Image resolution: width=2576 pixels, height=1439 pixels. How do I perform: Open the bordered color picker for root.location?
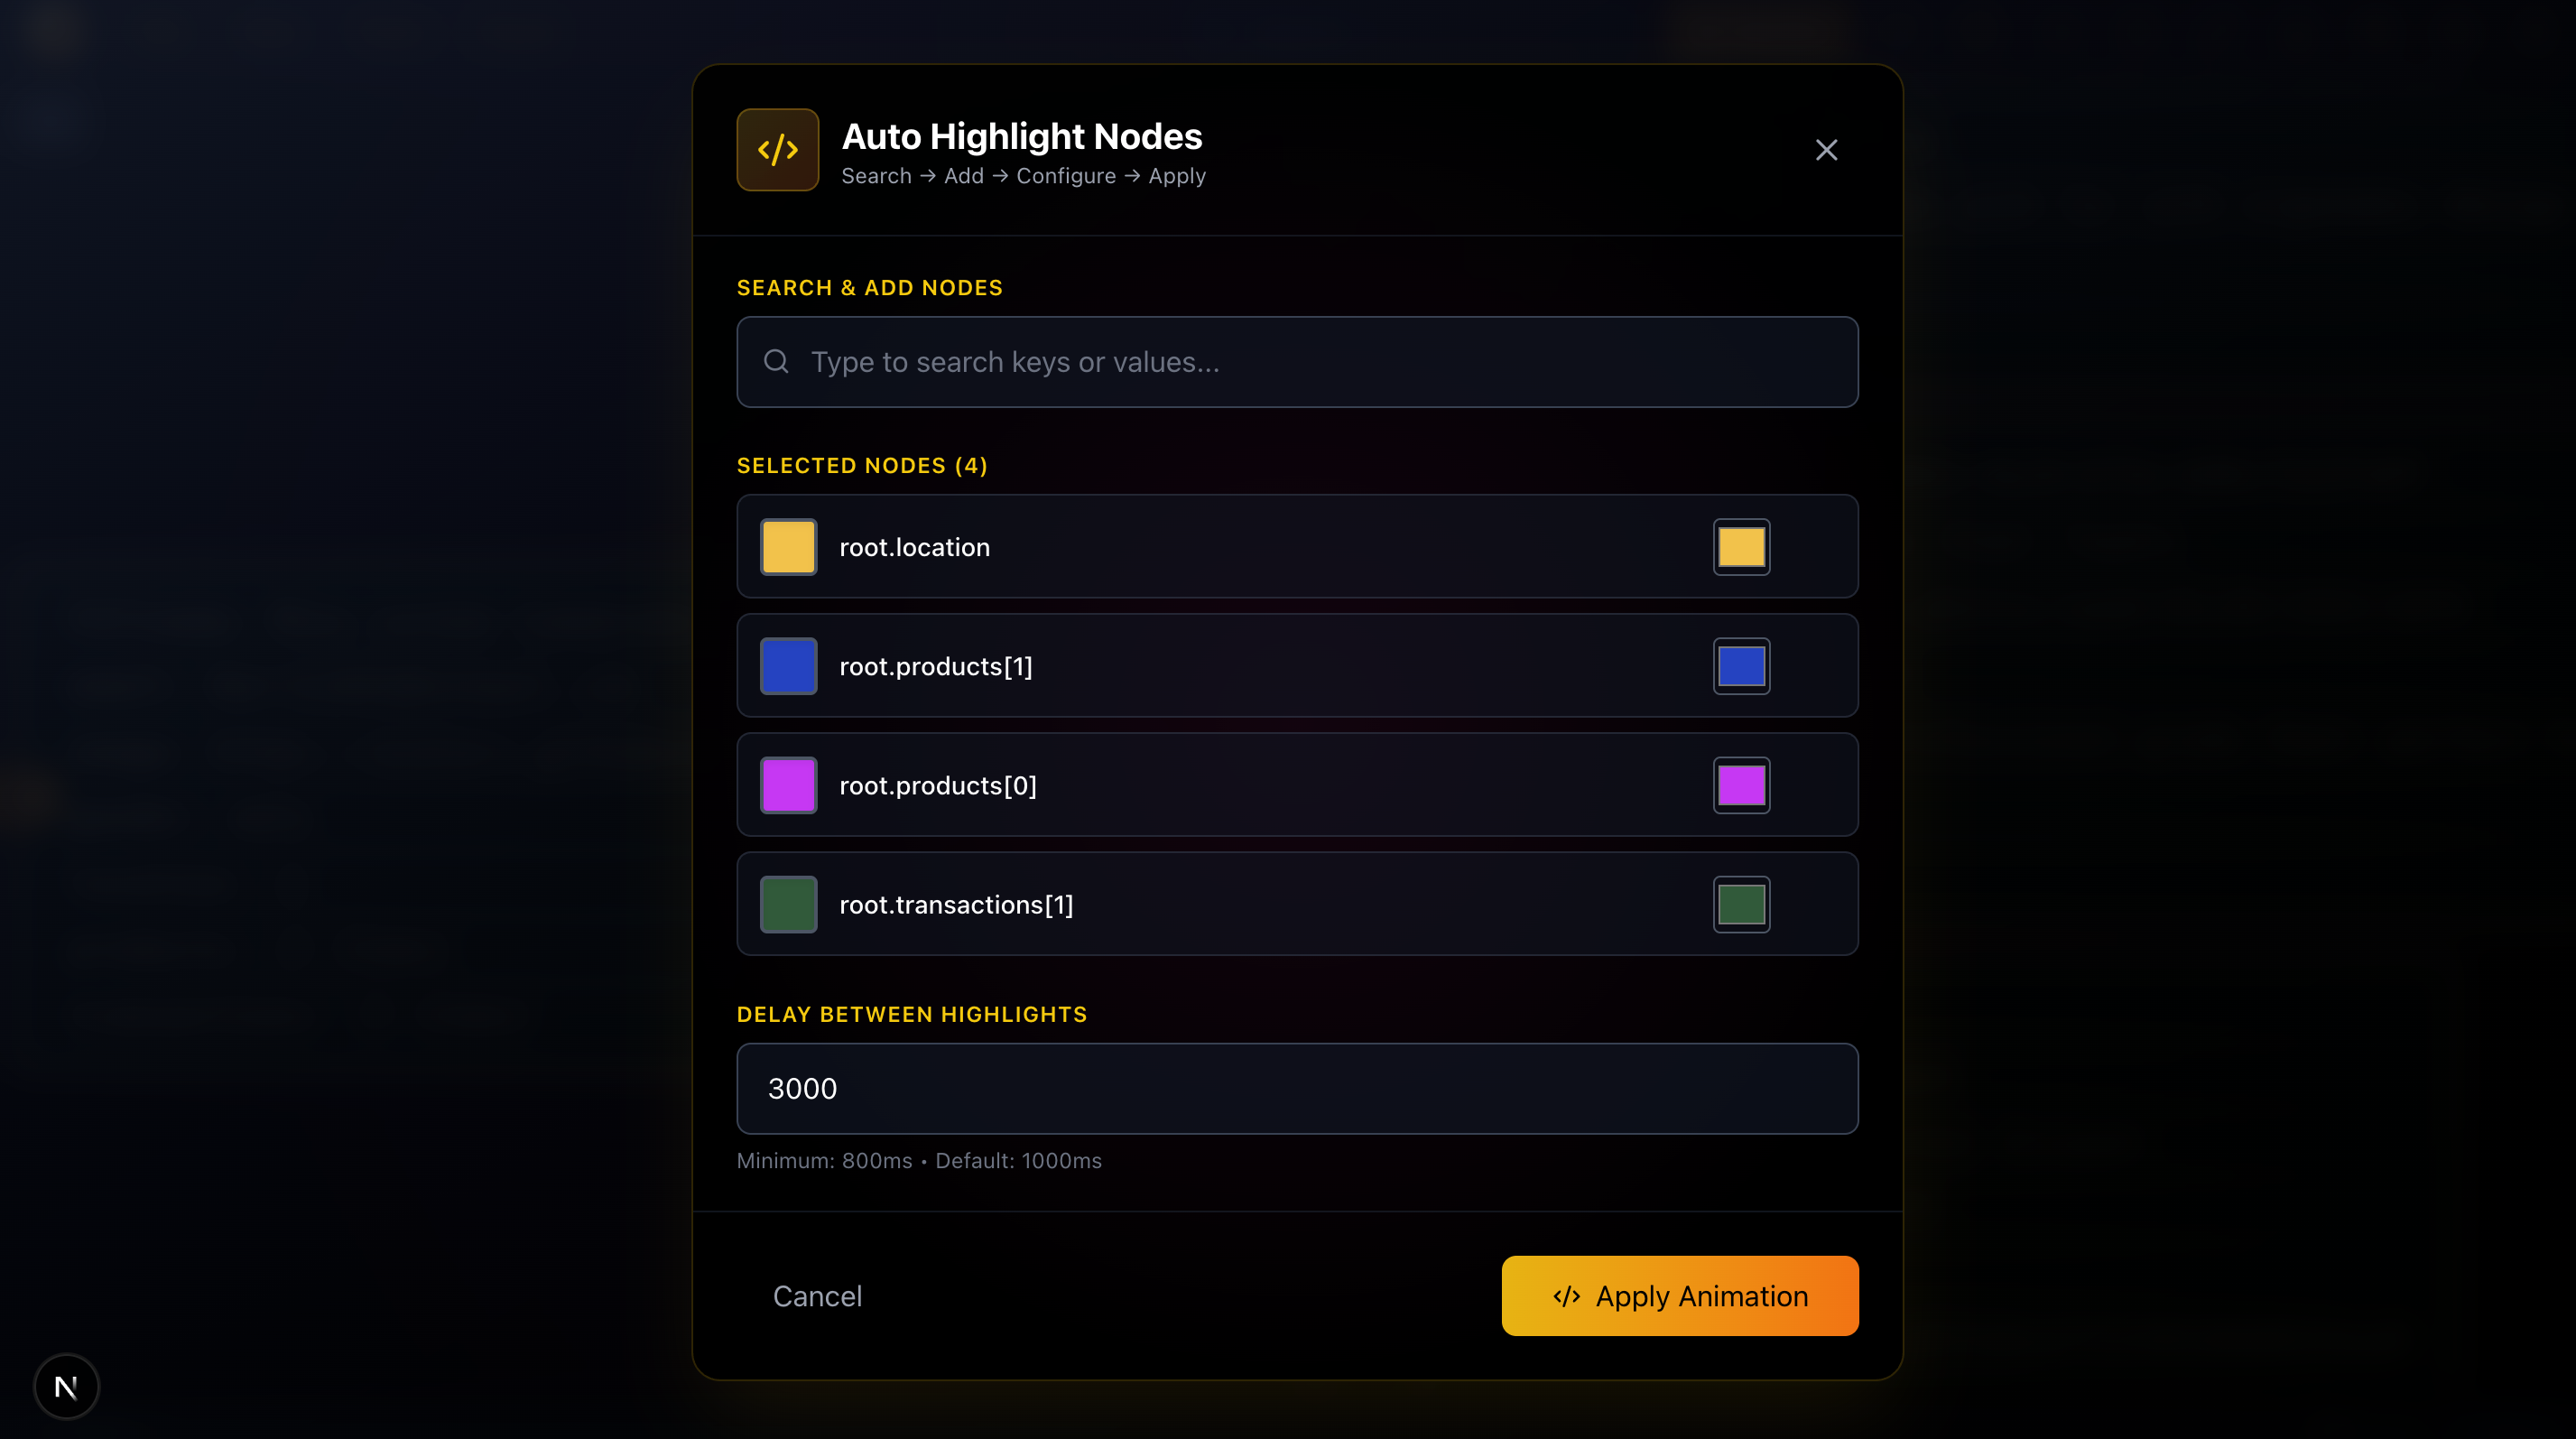(x=1741, y=547)
